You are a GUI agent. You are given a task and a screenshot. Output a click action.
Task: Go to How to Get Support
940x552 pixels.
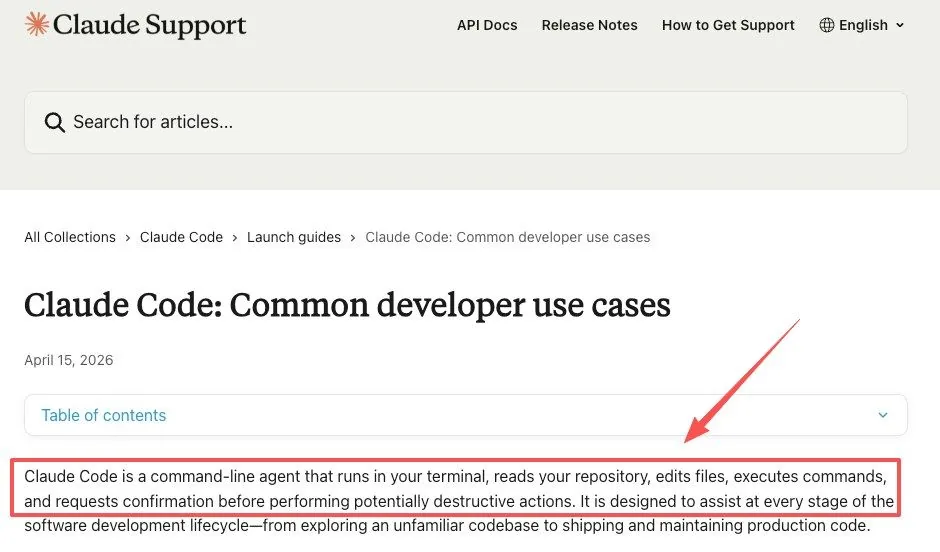(728, 25)
